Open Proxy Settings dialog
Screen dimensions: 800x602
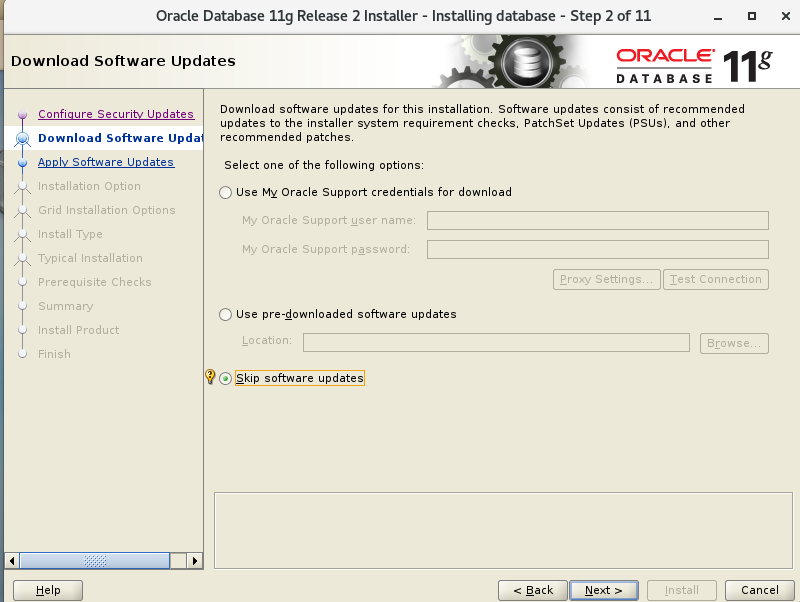pos(606,279)
